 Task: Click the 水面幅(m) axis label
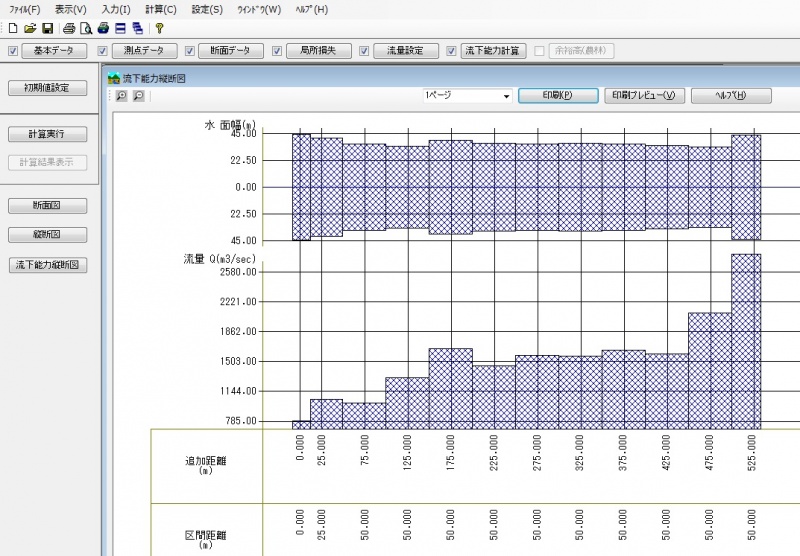230,124
